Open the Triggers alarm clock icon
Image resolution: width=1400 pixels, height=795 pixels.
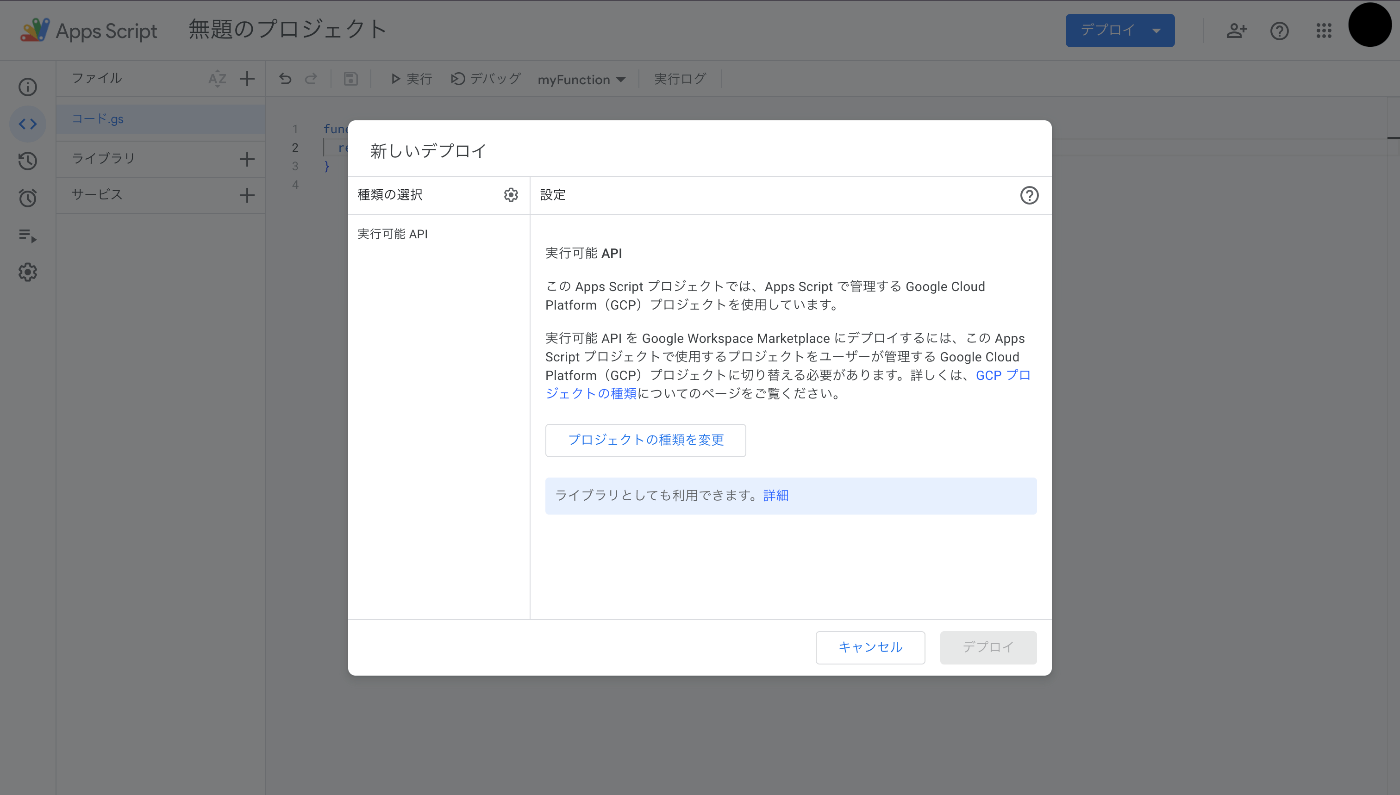click(x=28, y=198)
